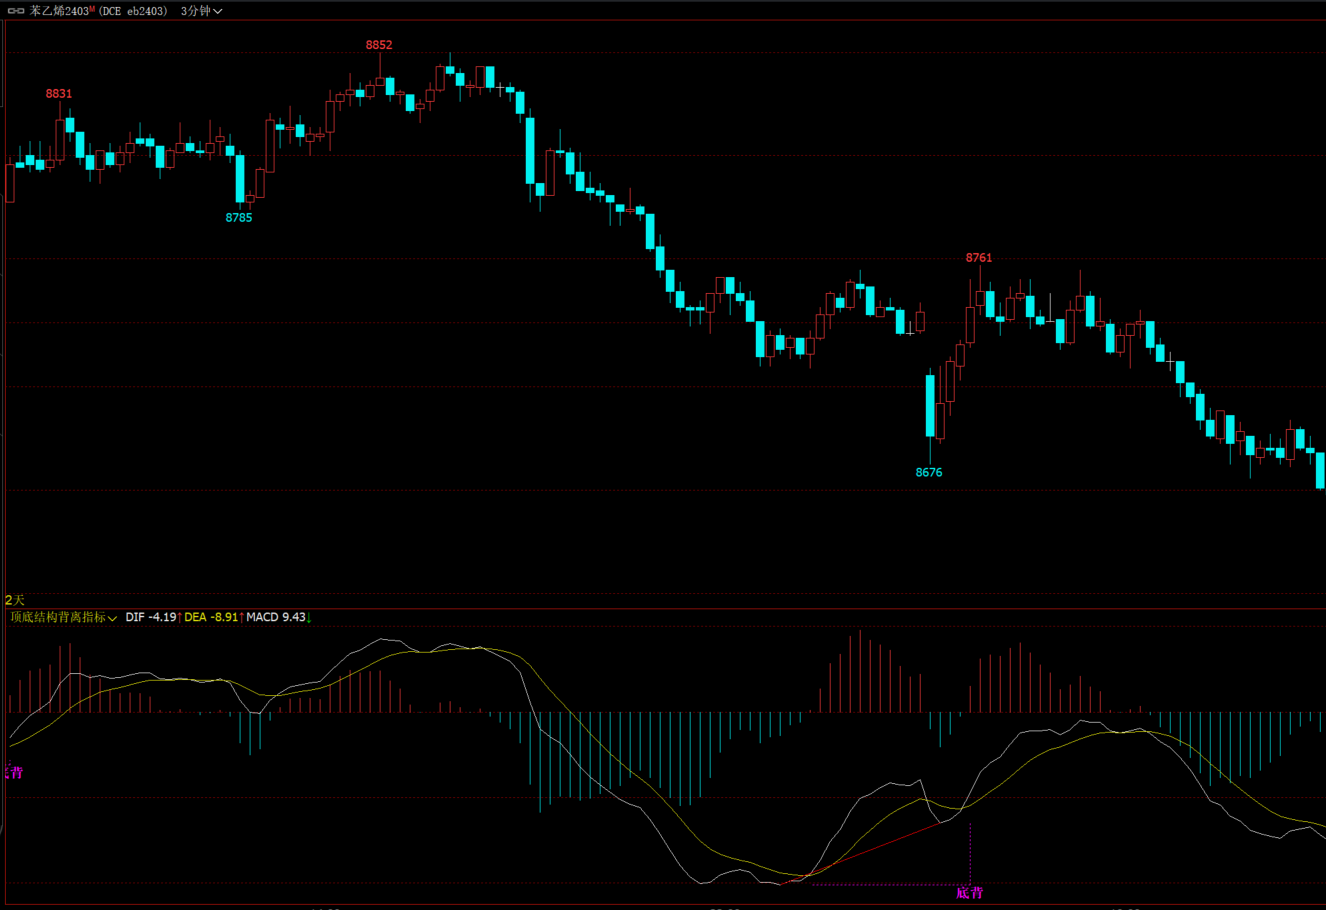Click the 苯乙烯2403 contract title

point(60,11)
